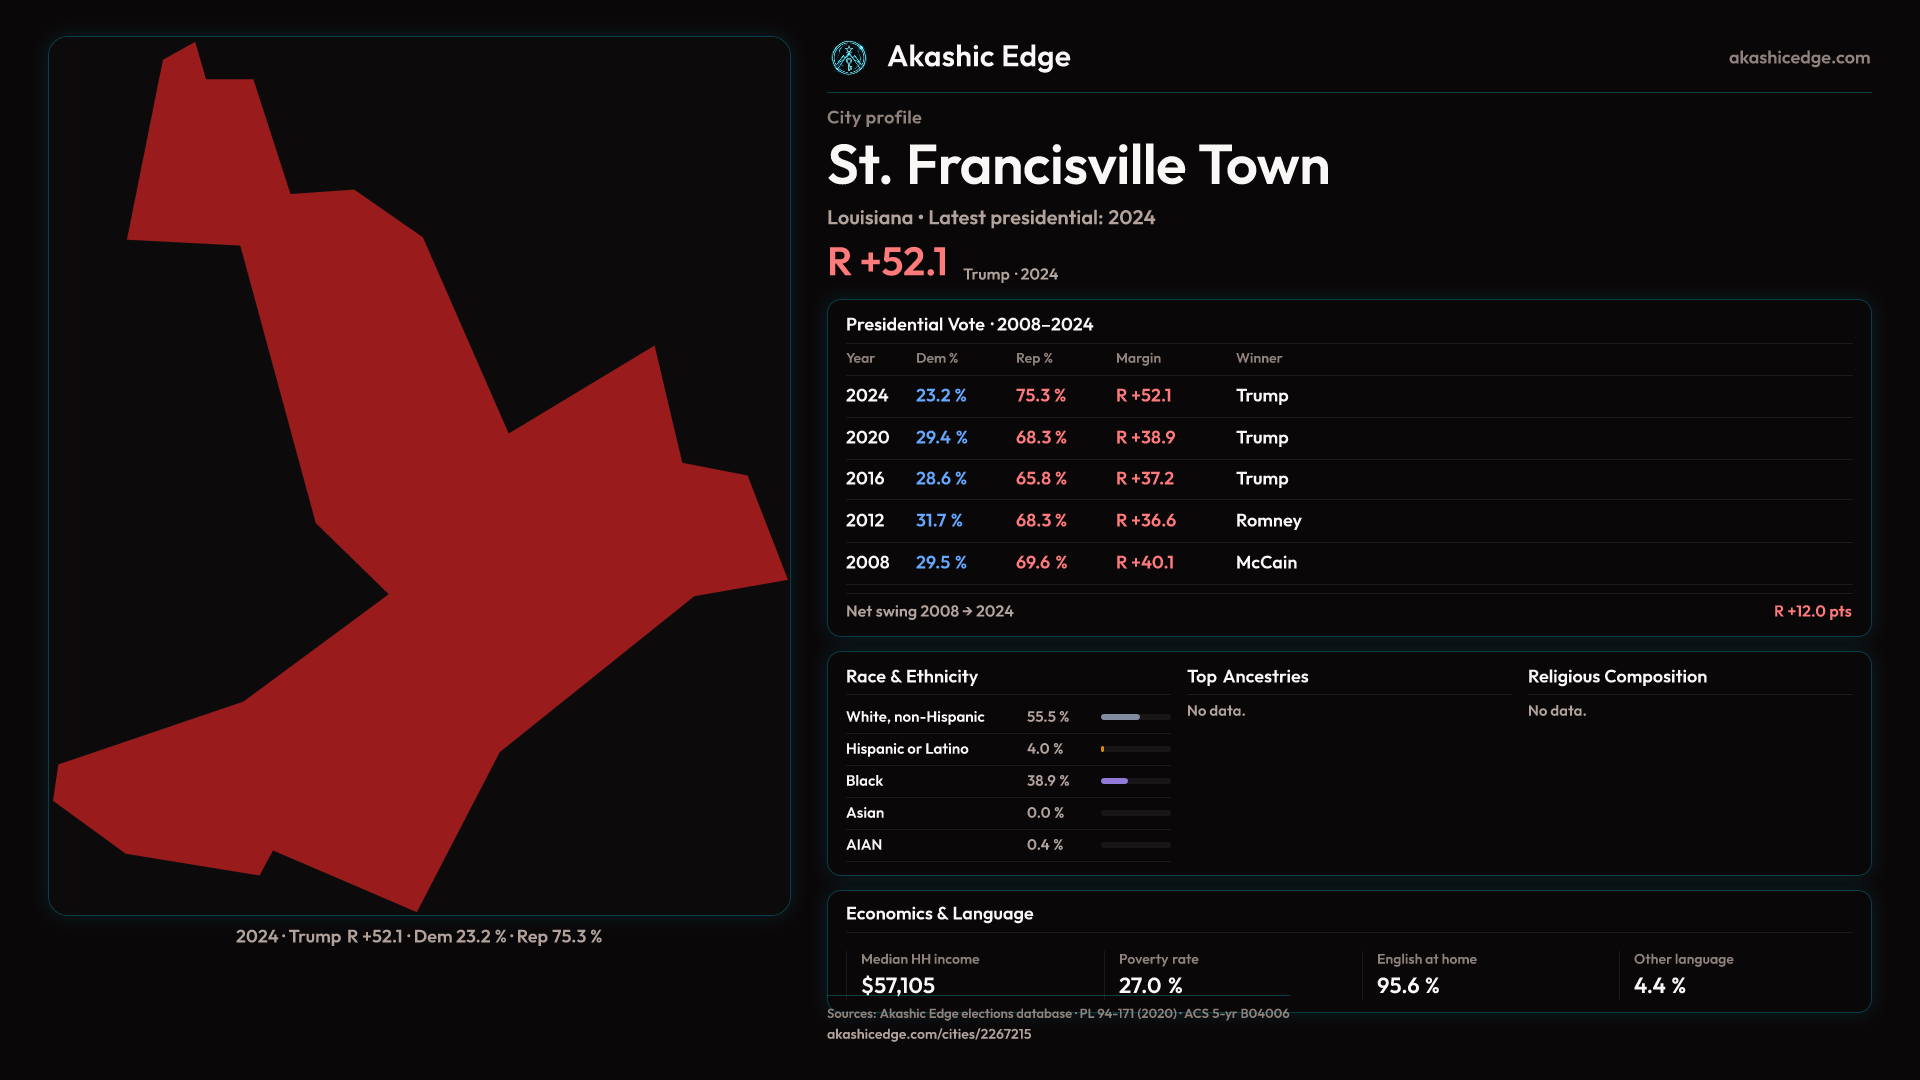Open the akashicedge.com link at top right
Image resolution: width=1920 pixels, height=1080 pixels.
(x=1798, y=58)
